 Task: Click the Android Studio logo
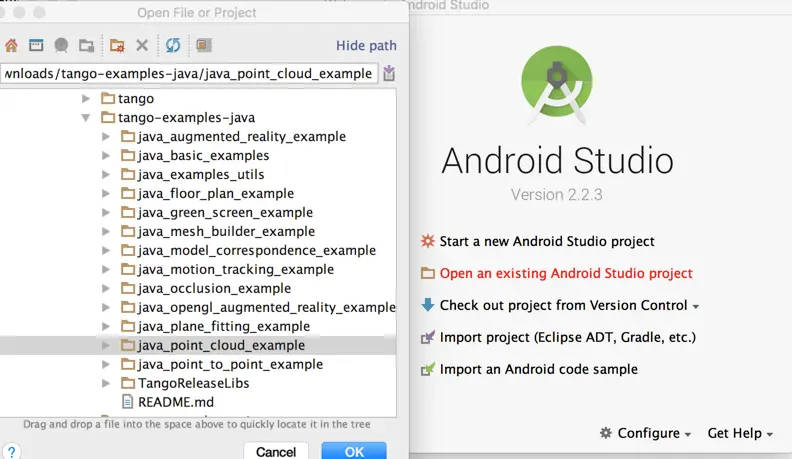click(x=557, y=84)
